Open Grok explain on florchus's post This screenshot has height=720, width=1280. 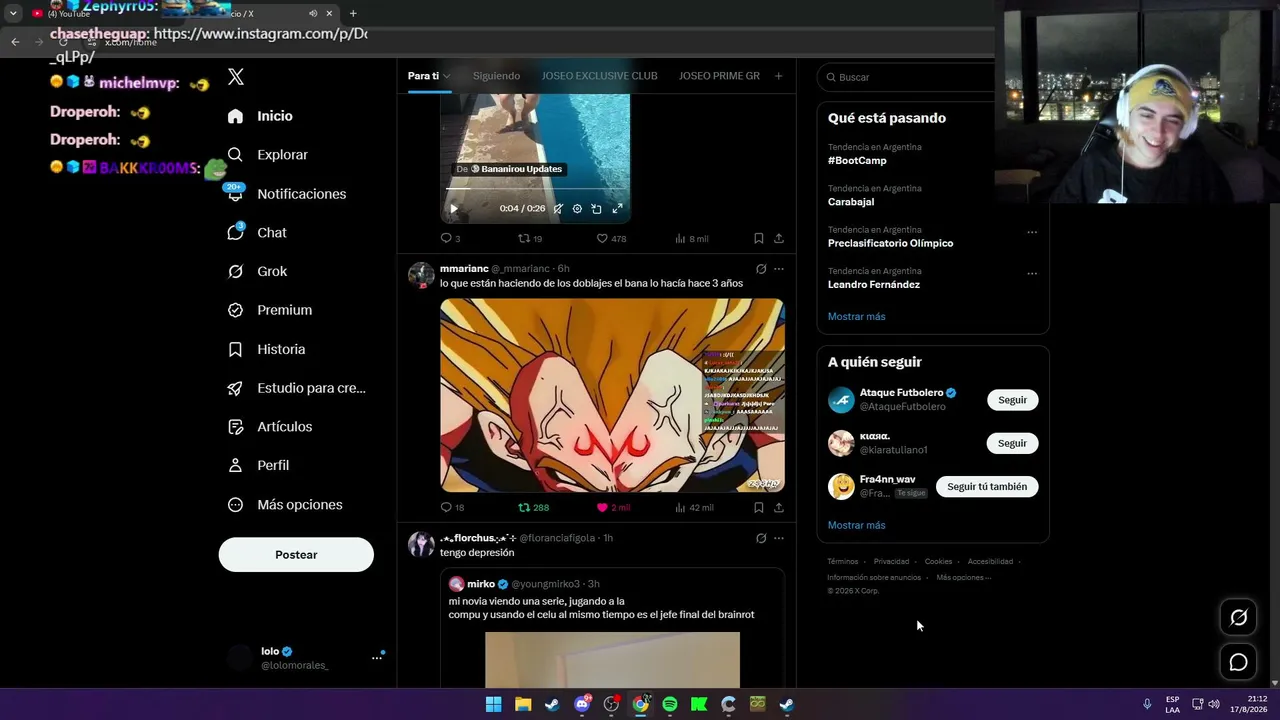[761, 538]
